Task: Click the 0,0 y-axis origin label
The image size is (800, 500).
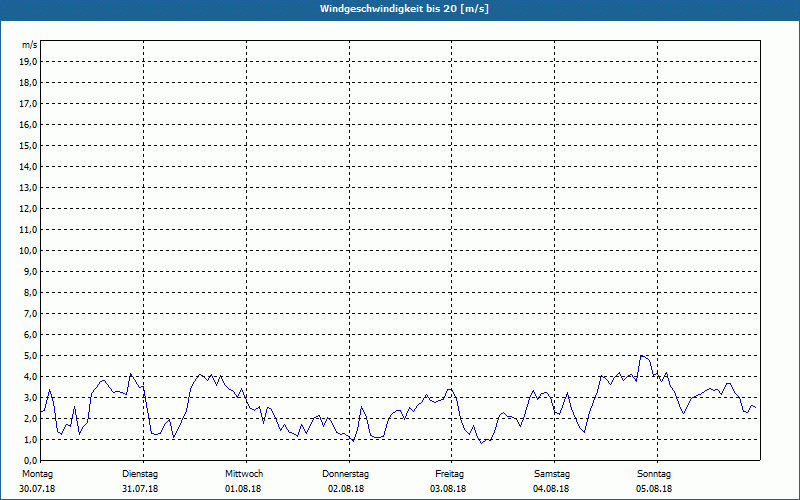Action: click(30, 461)
